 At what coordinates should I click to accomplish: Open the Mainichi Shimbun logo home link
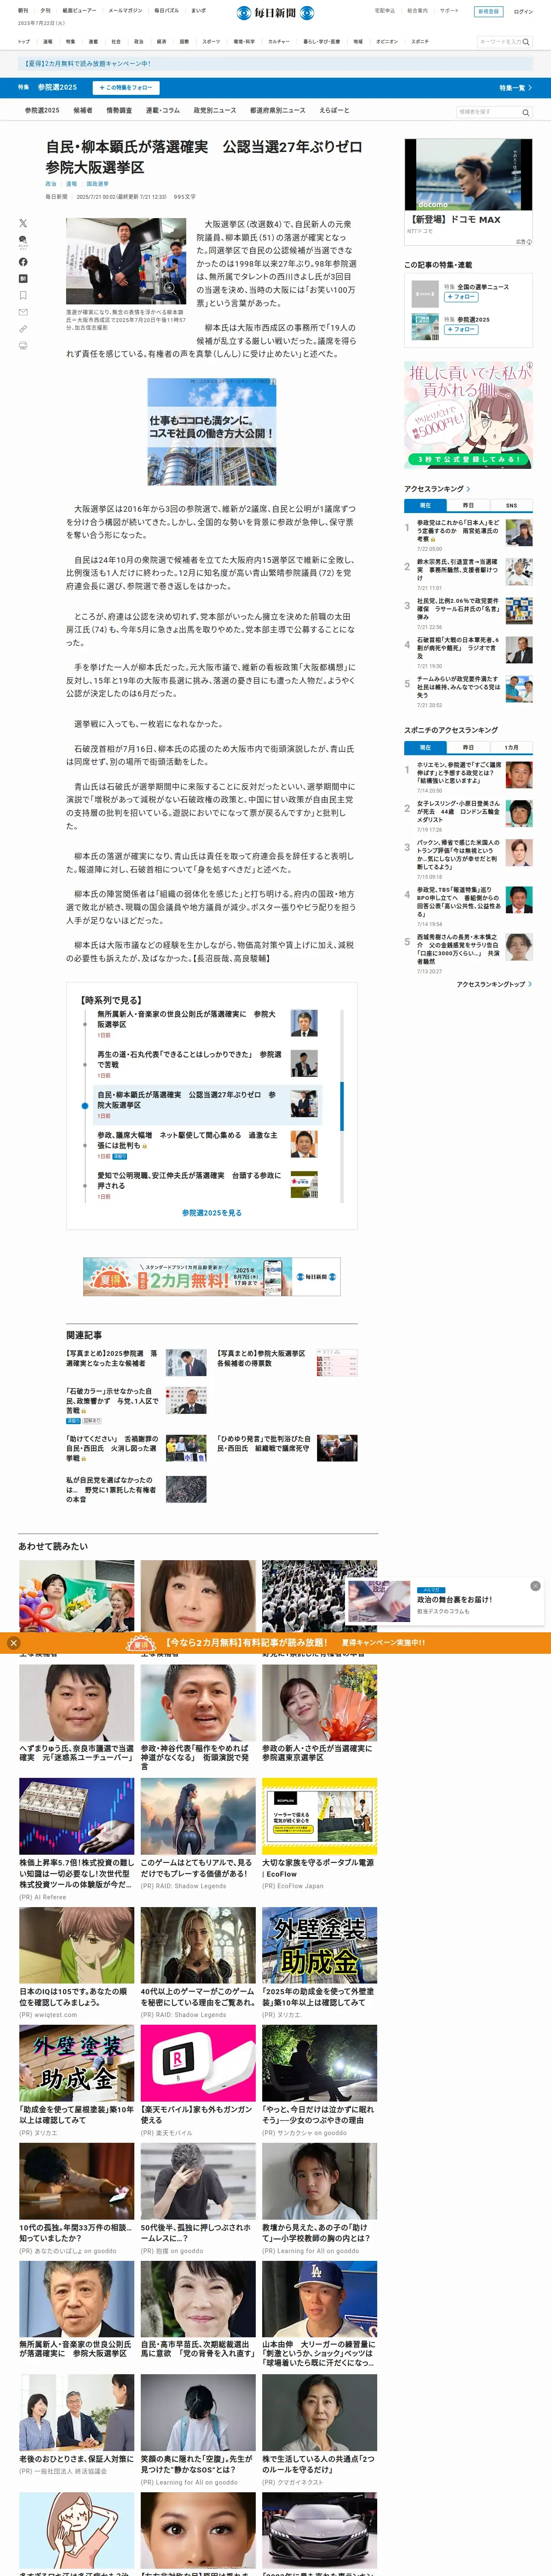276,13
